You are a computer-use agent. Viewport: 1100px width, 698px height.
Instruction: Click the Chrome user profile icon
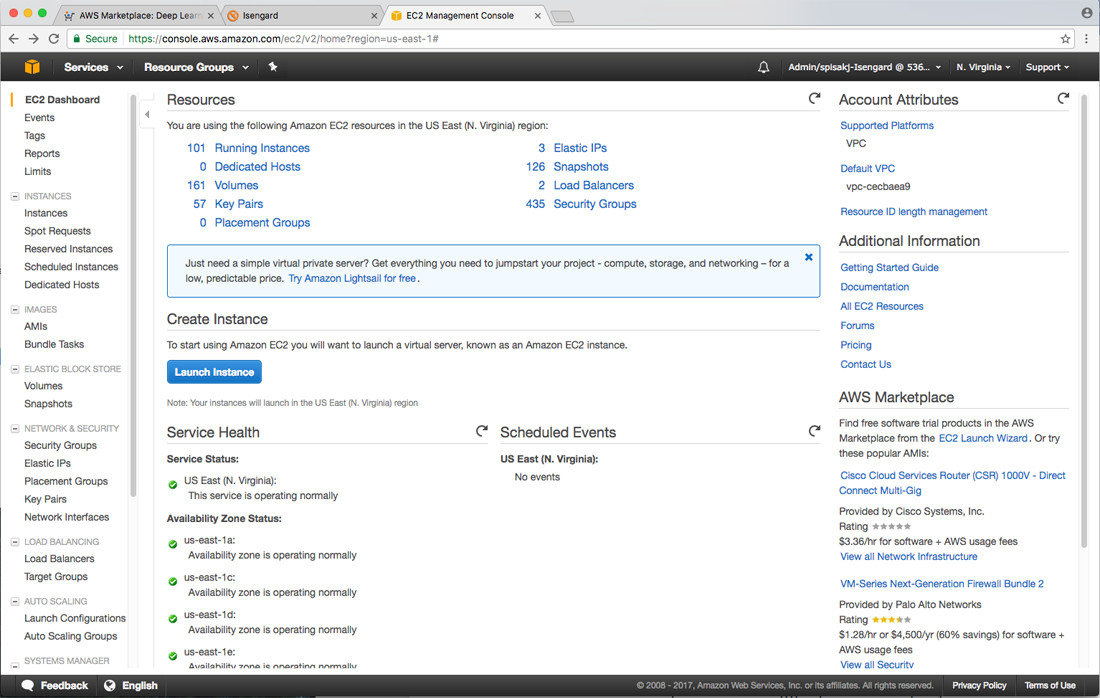(1087, 13)
